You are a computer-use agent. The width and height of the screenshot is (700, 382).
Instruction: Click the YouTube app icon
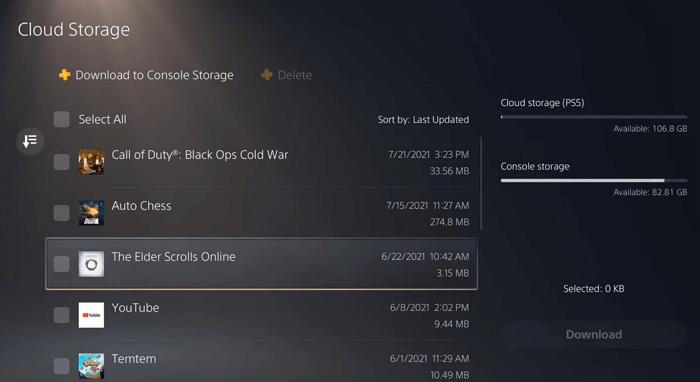pos(92,315)
